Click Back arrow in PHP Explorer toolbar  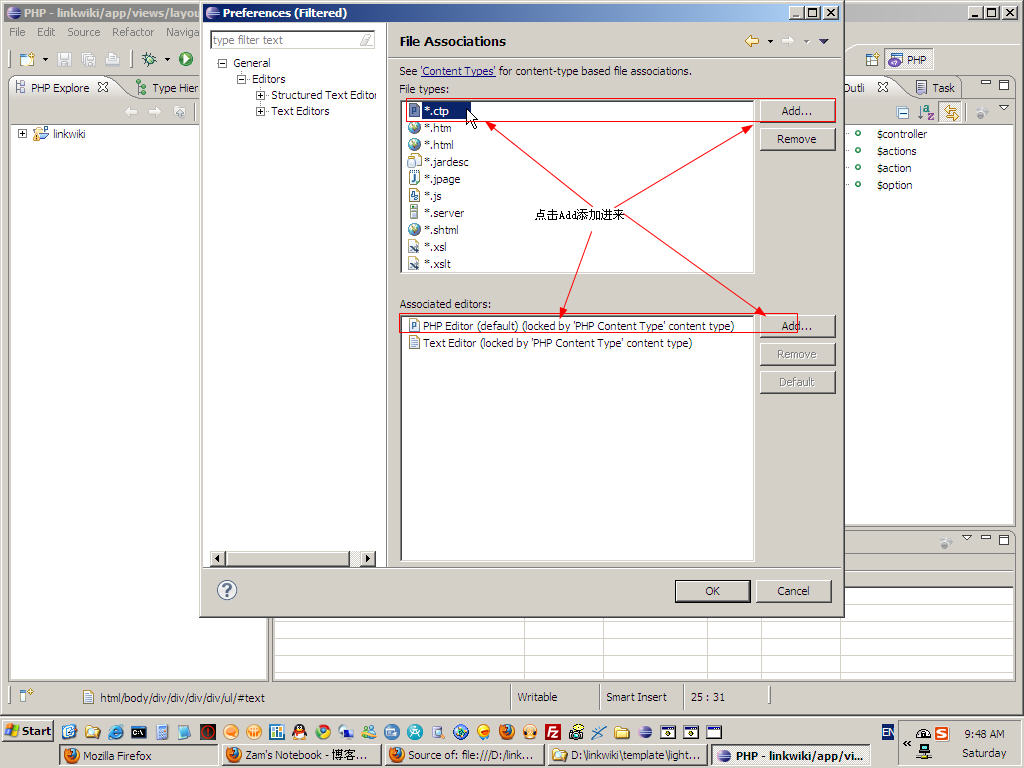[131, 112]
